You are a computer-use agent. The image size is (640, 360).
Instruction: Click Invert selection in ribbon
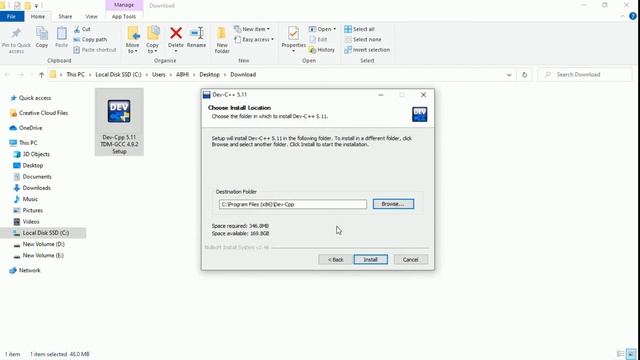pos(367,50)
